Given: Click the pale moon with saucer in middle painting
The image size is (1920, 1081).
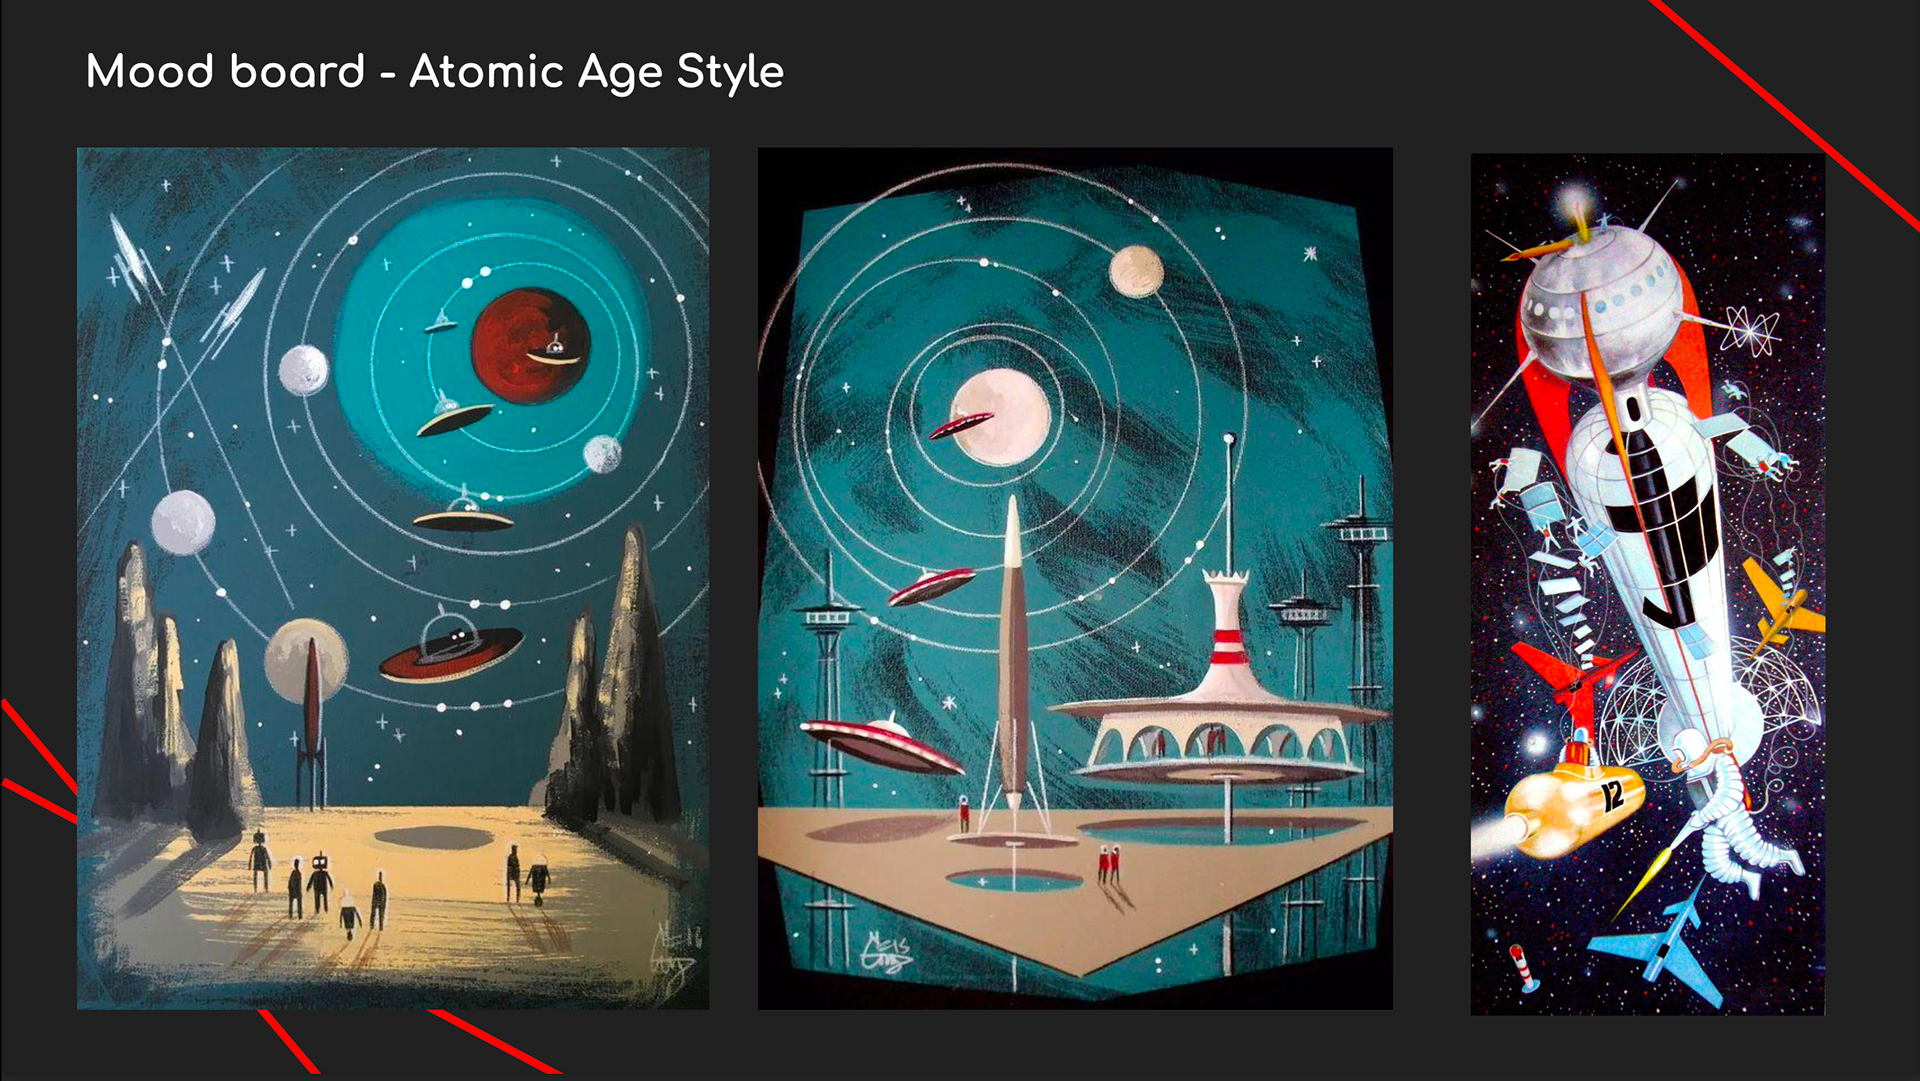Looking at the screenshot, I should pos(1000,417).
